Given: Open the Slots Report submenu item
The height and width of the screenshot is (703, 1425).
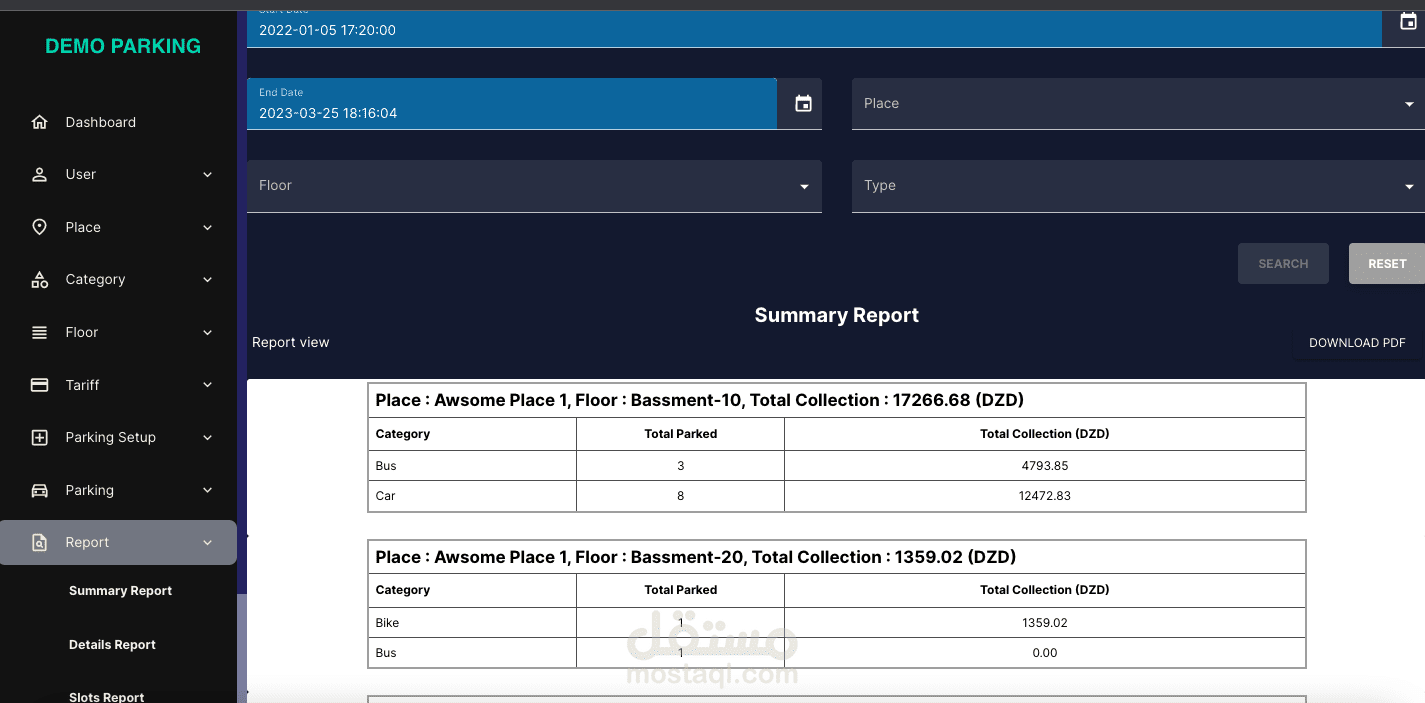Looking at the screenshot, I should click(106, 697).
